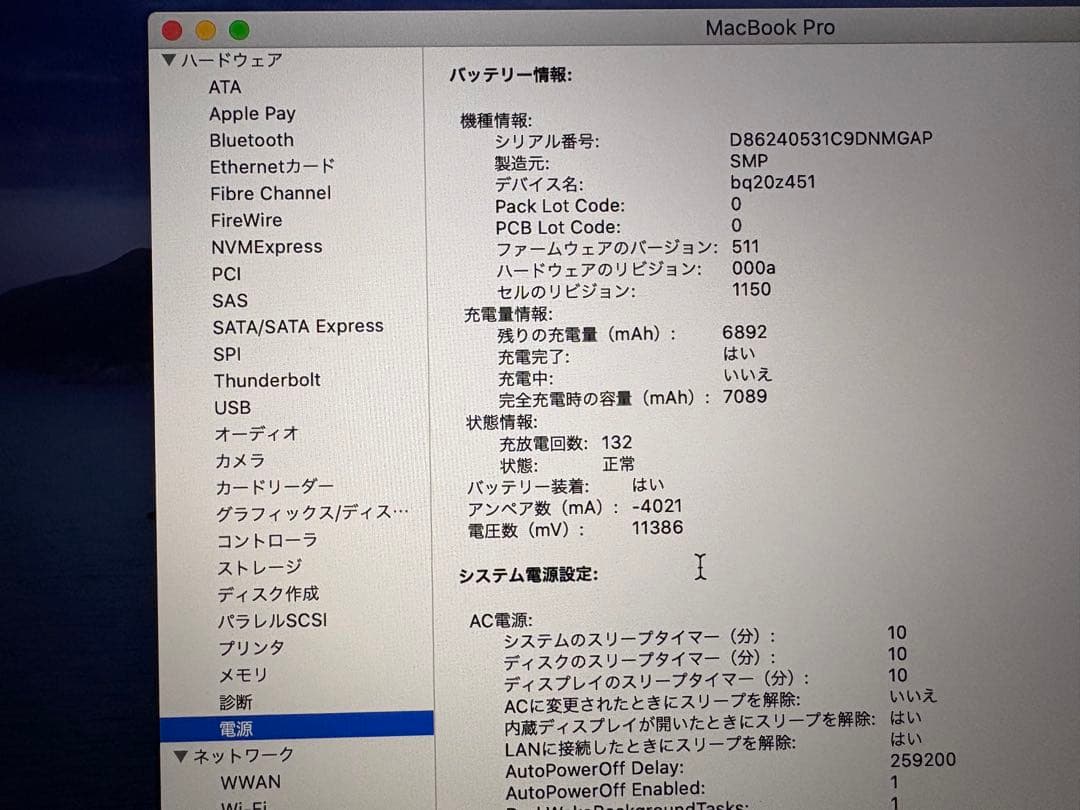Select メモリ in the sidebar
Viewport: 1080px width, 810px height.
coord(243,675)
